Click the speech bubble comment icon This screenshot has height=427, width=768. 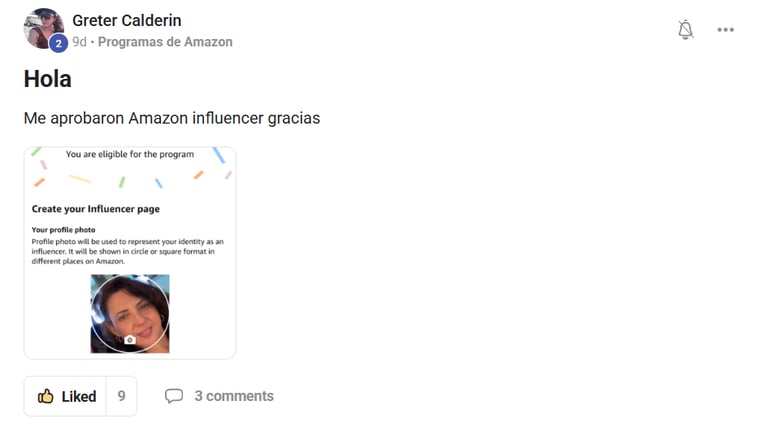[174, 396]
